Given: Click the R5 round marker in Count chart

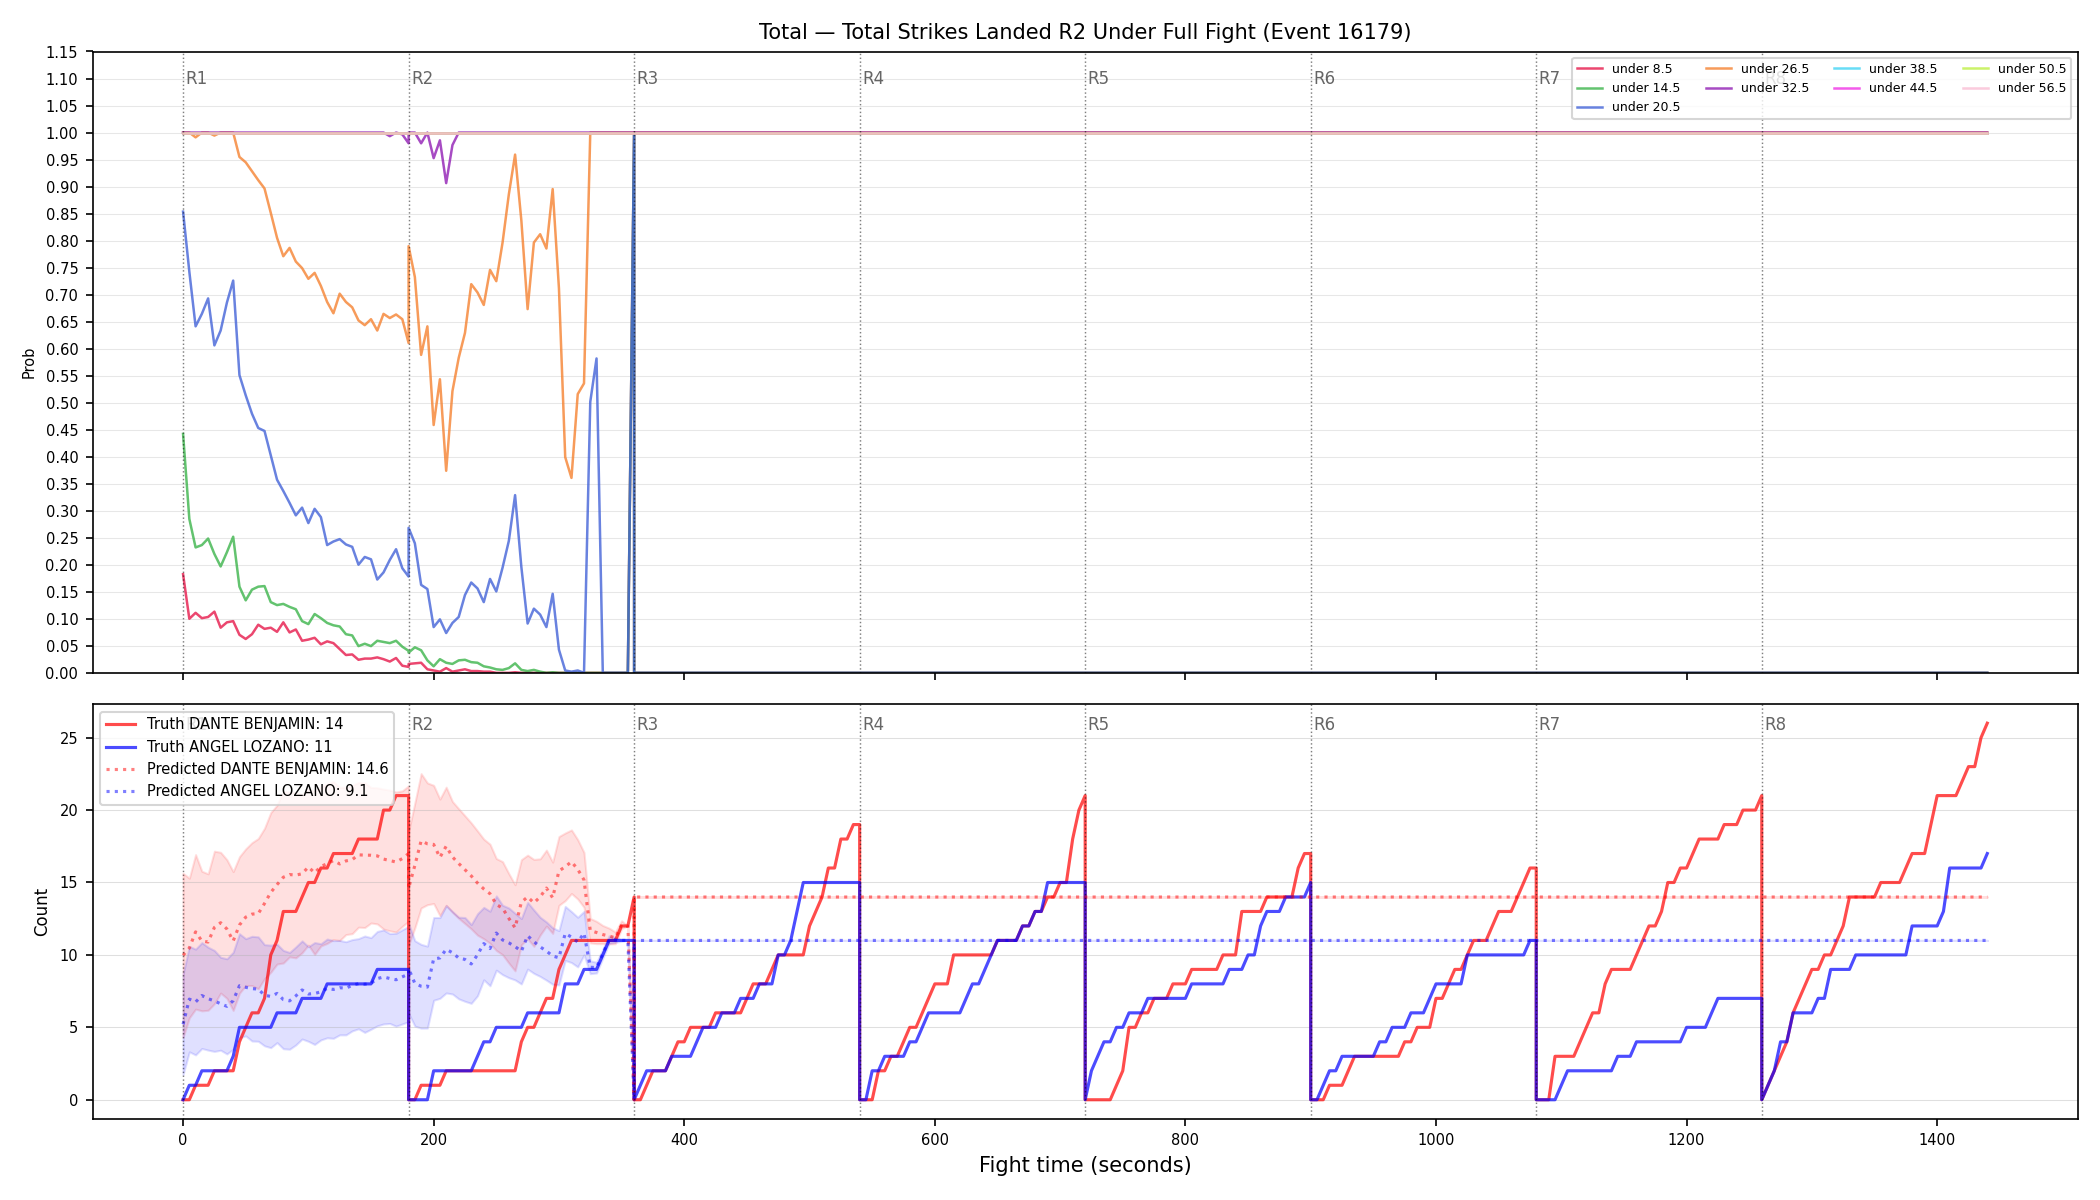Looking at the screenshot, I should pos(1098,724).
